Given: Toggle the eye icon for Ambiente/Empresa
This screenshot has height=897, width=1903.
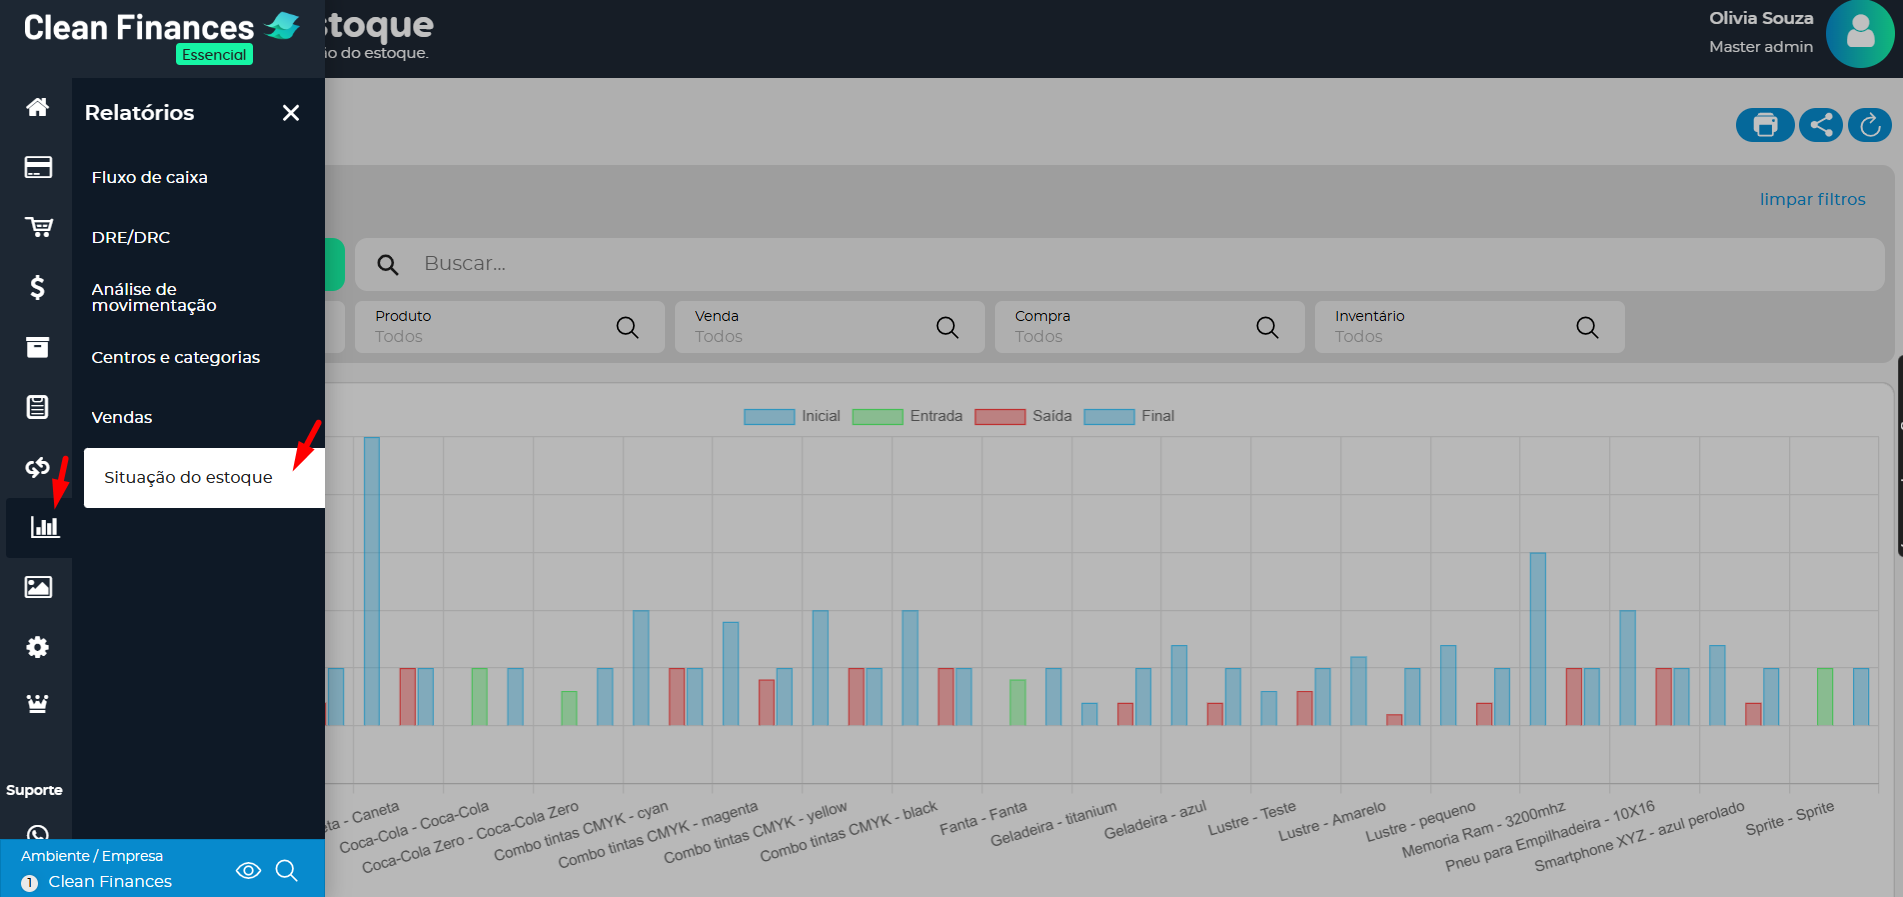Looking at the screenshot, I should tap(248, 870).
